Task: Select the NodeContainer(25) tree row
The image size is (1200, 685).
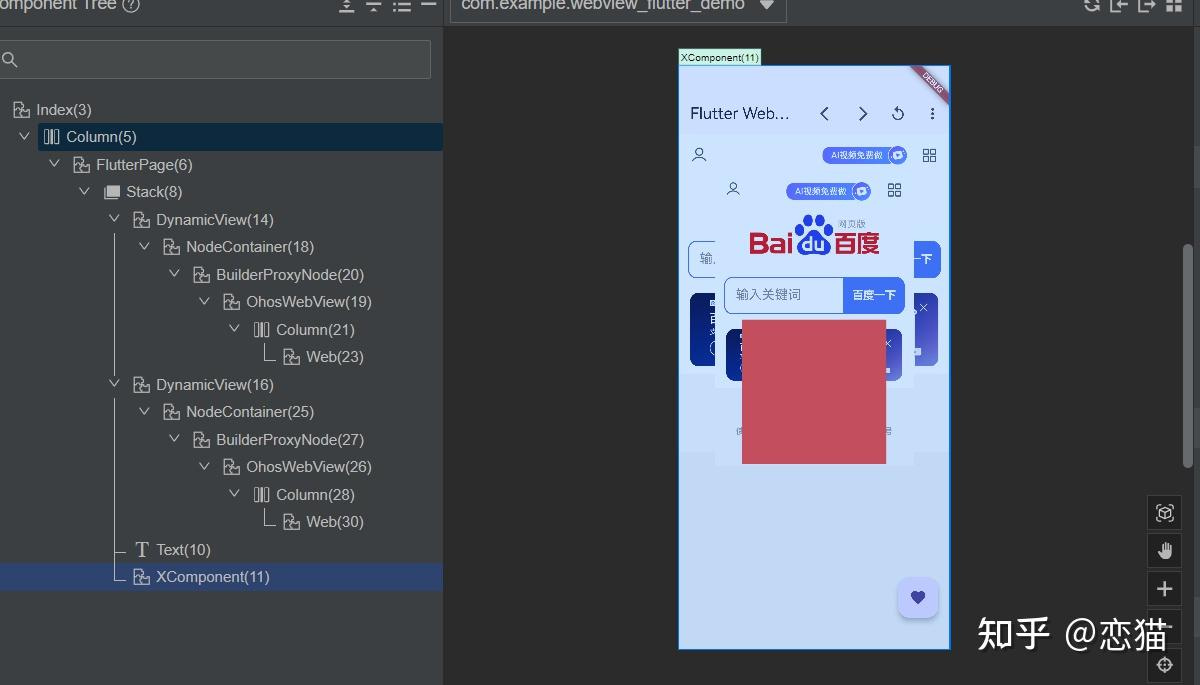Action: tap(221, 412)
